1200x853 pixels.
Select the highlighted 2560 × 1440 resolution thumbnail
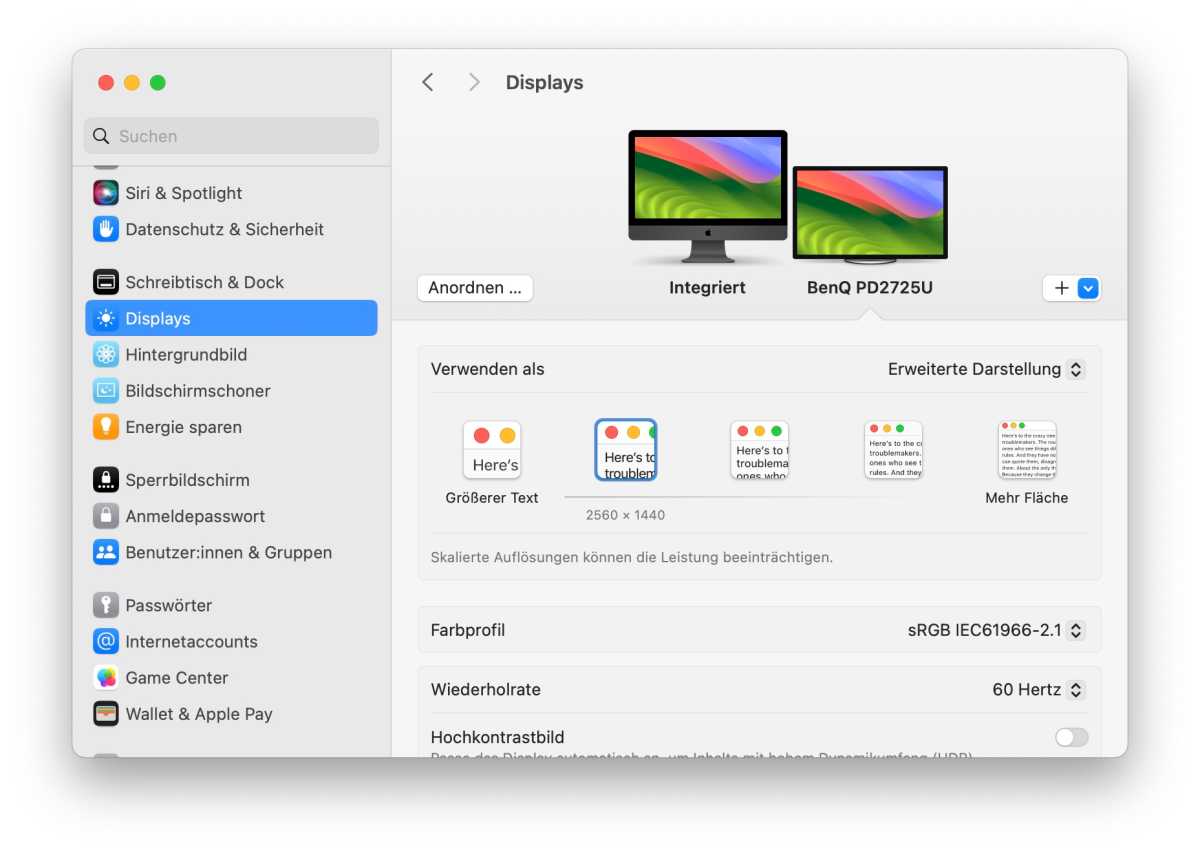tap(626, 450)
